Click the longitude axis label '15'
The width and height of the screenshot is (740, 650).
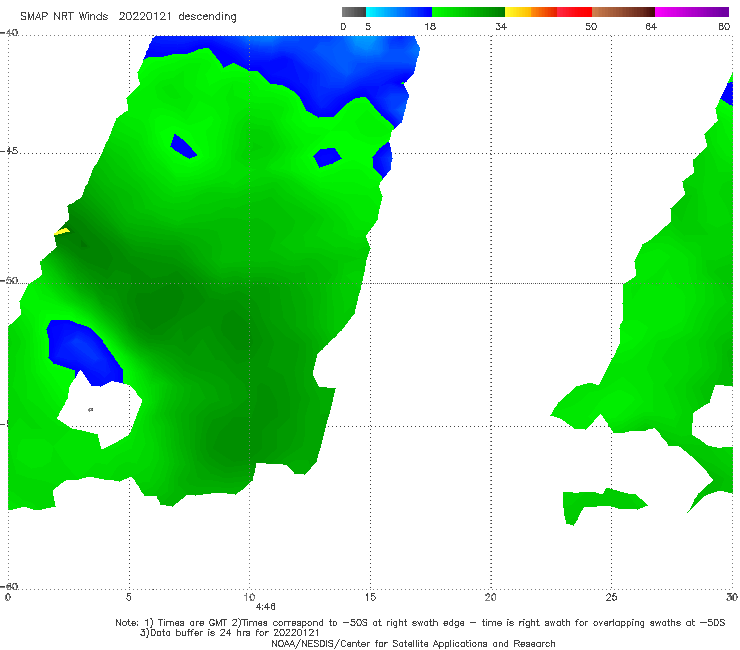click(370, 597)
